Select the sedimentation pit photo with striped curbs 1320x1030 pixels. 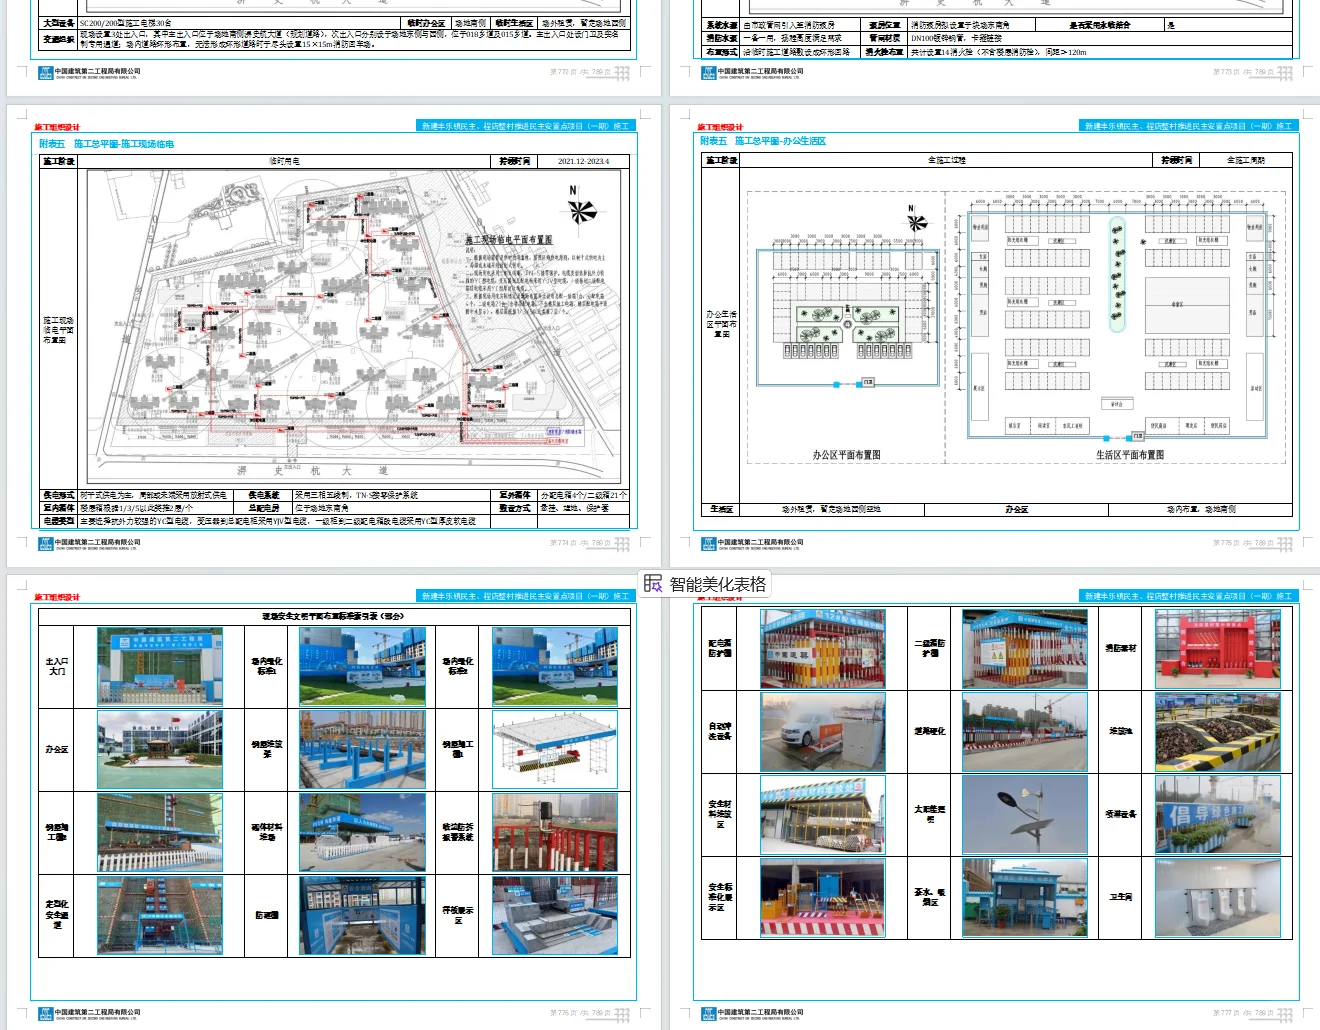pos(1218,732)
